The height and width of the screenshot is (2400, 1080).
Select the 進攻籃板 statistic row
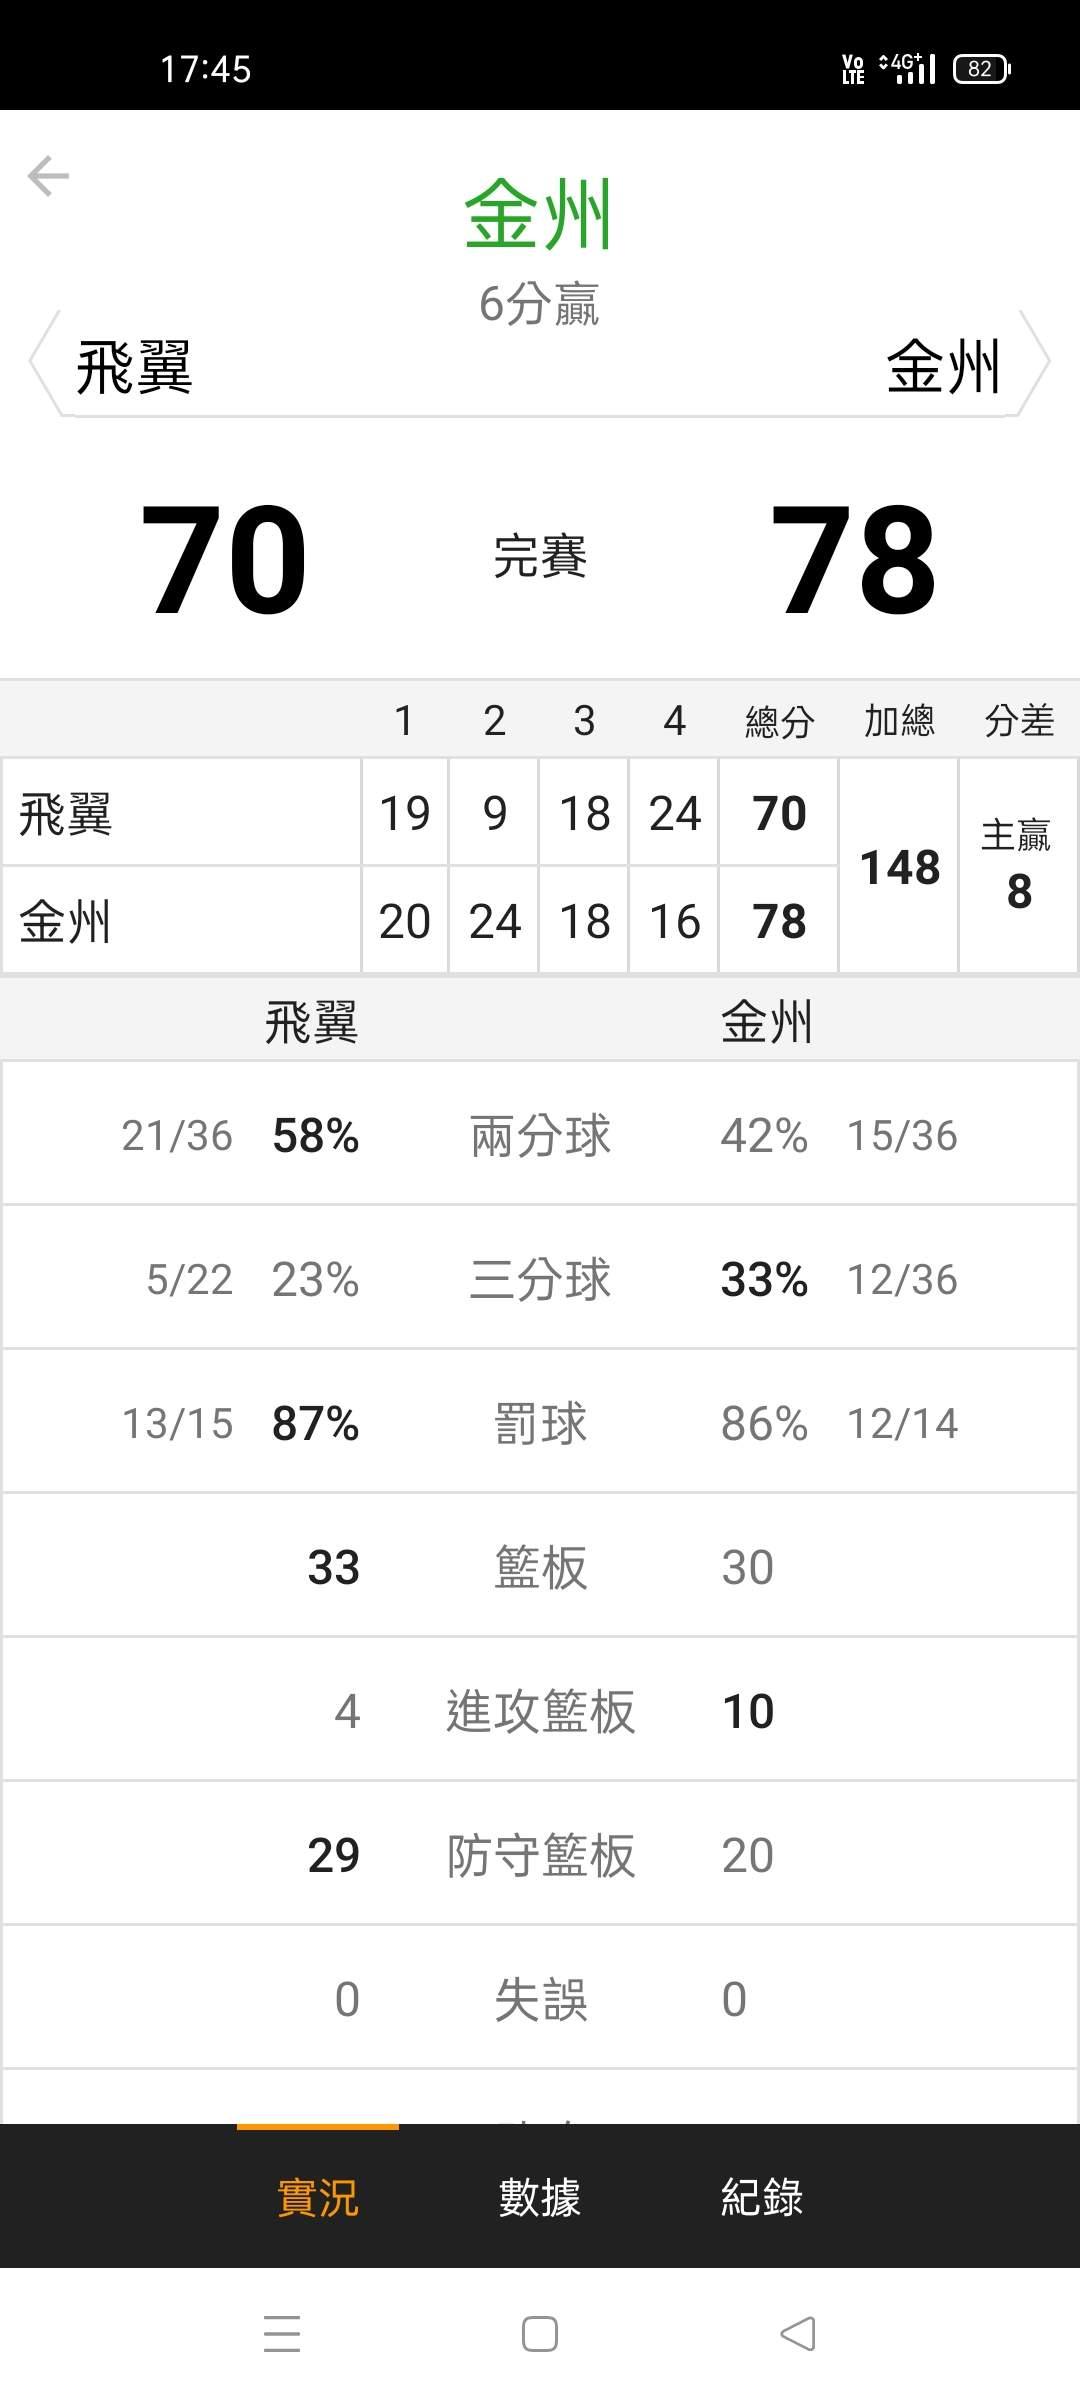[x=540, y=1710]
